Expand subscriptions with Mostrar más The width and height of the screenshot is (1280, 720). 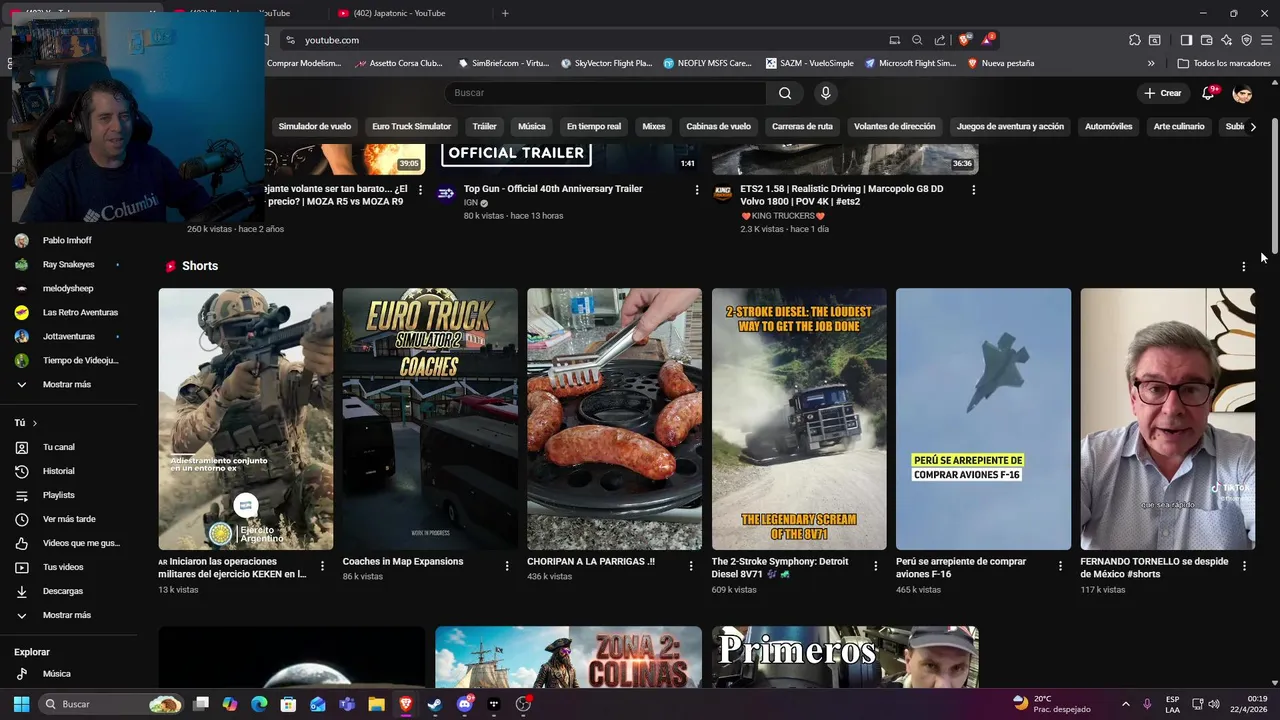[x=68, y=385]
